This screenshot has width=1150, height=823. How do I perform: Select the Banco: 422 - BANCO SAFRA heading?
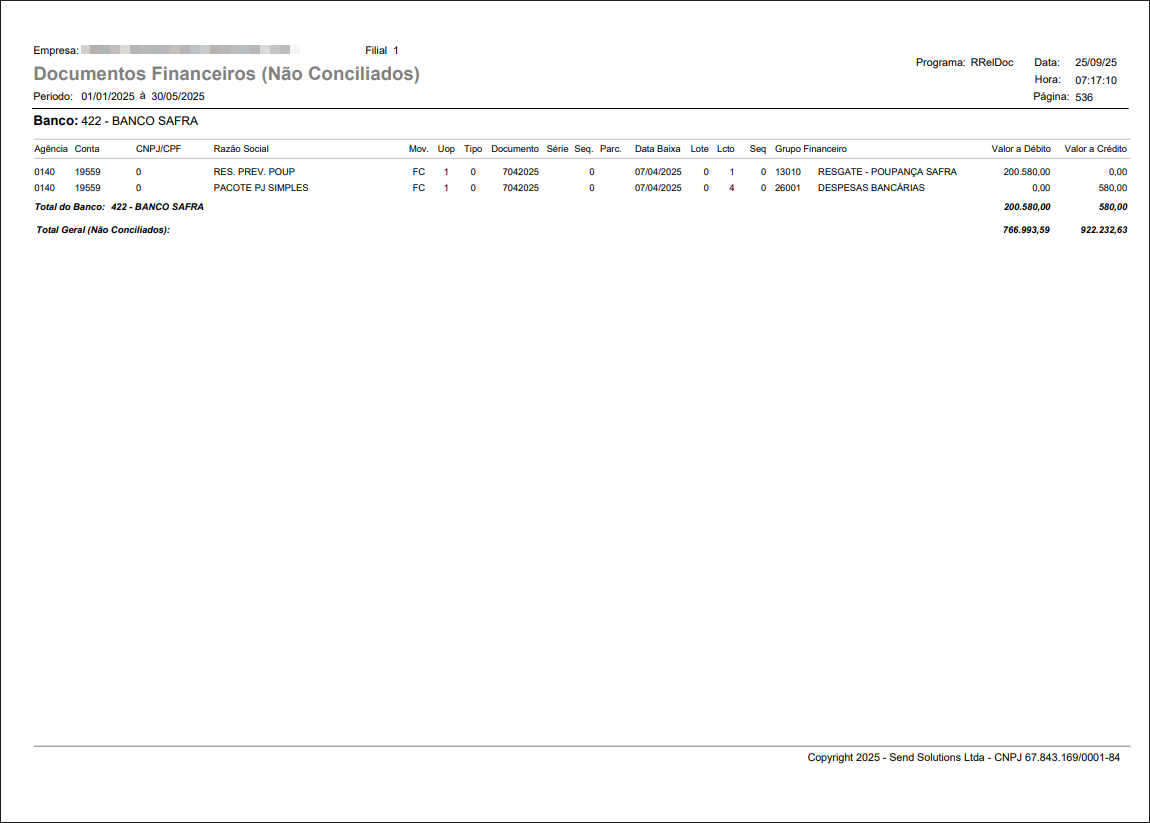point(116,121)
